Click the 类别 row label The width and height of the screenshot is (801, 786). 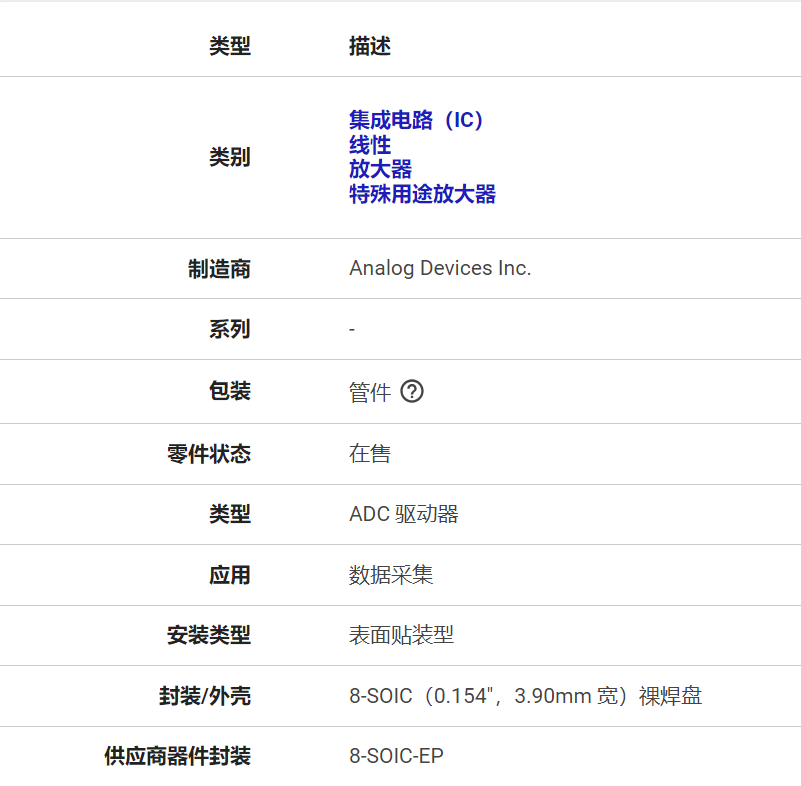[x=229, y=157]
